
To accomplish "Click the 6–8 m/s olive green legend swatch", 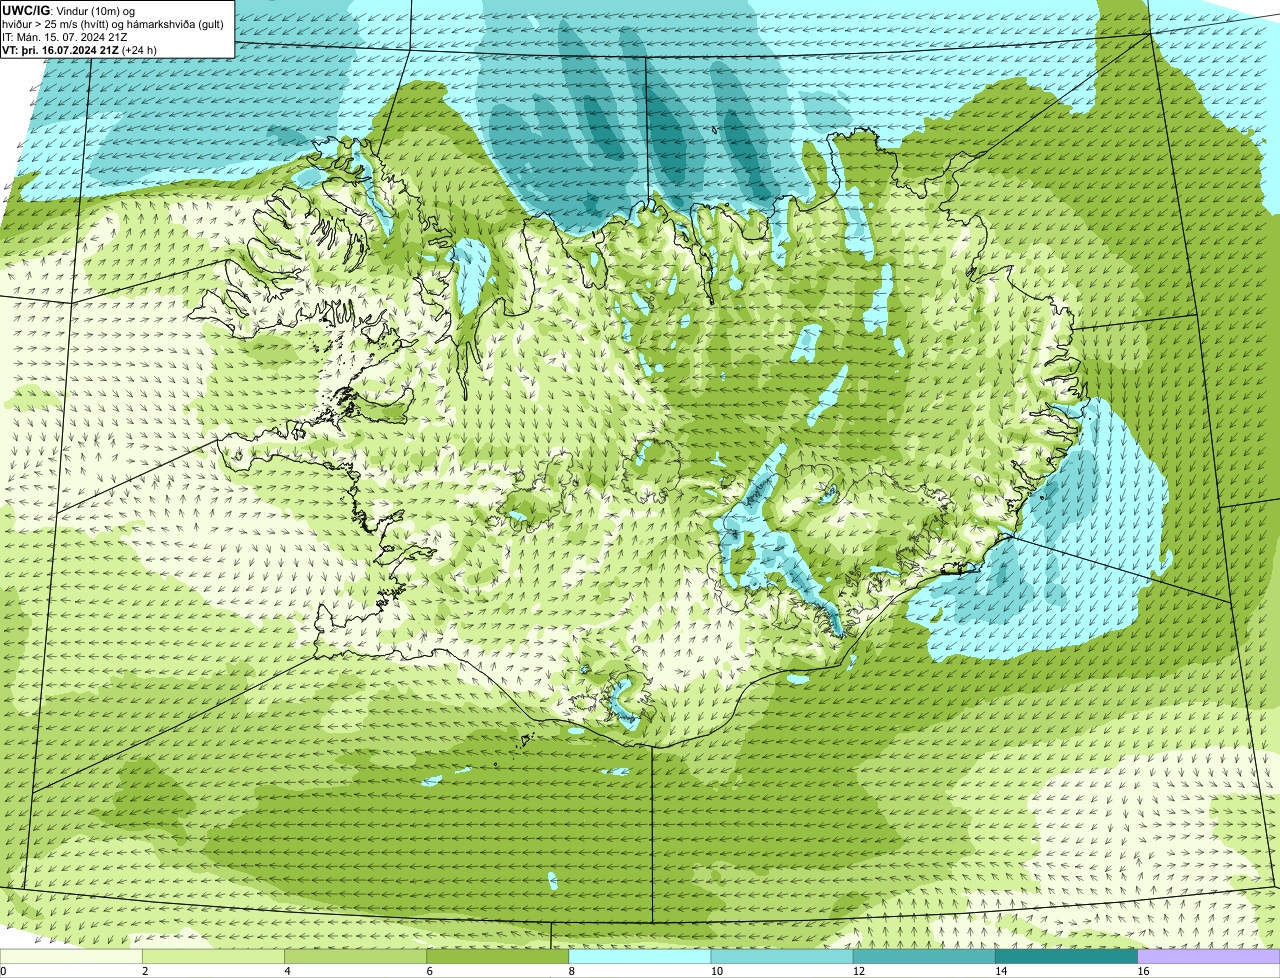I will click(x=498, y=957).
